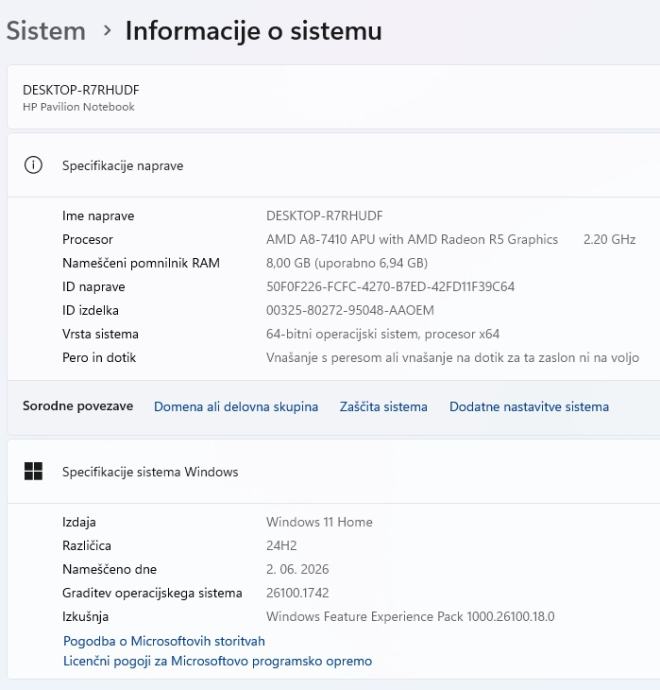Click the Nameščeni pomnilnik RAM label
660x690 pixels.
(x=141, y=263)
